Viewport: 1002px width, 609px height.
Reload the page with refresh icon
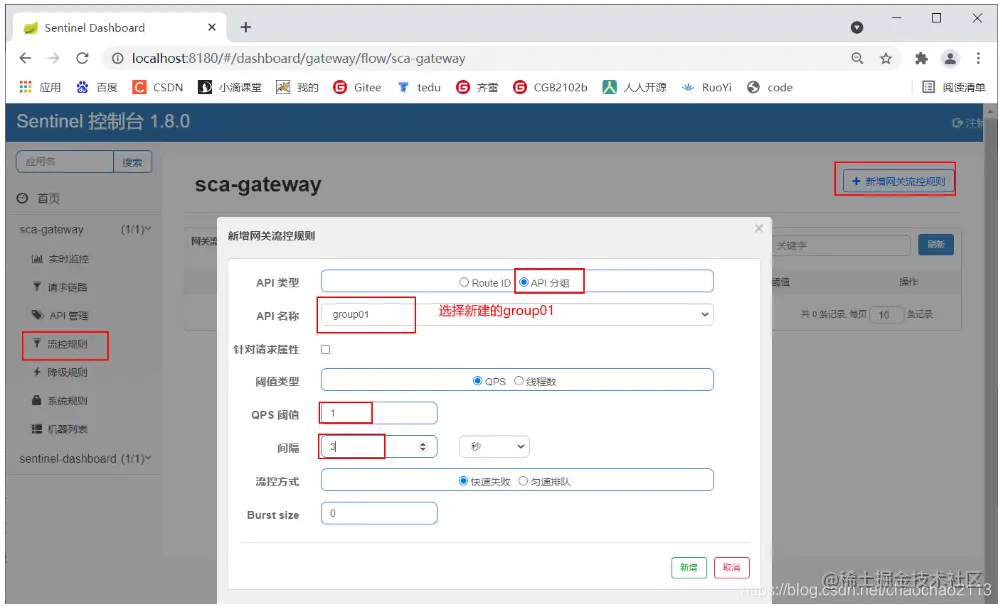coord(82,58)
